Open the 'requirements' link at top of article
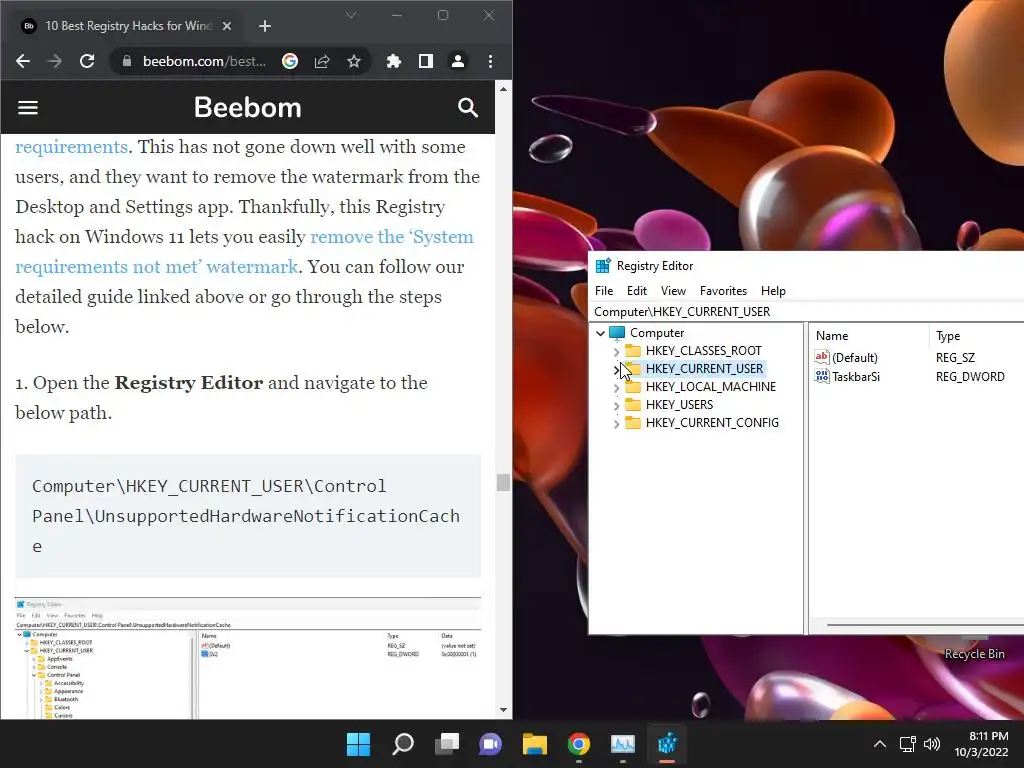The image size is (1024, 768). coord(71,147)
